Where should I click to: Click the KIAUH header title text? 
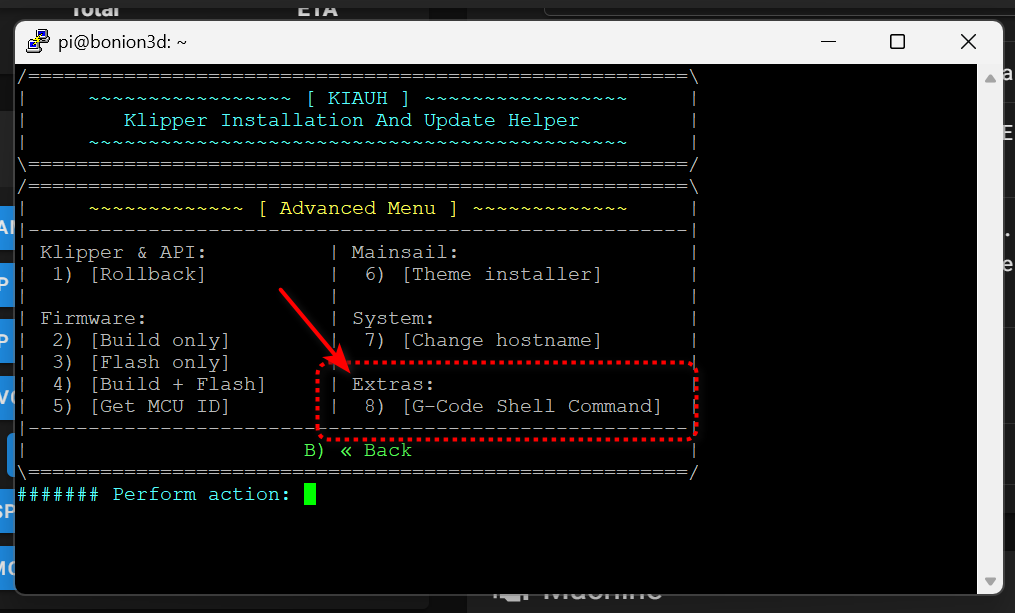click(x=357, y=98)
